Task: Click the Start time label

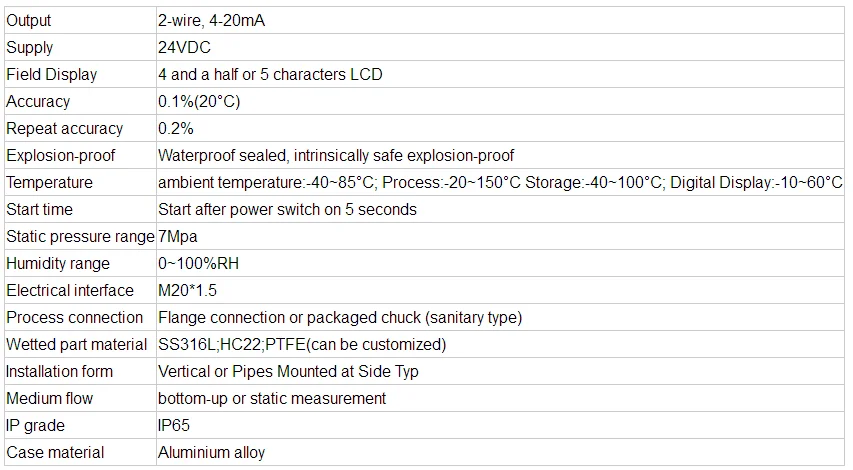Action: coord(39,209)
